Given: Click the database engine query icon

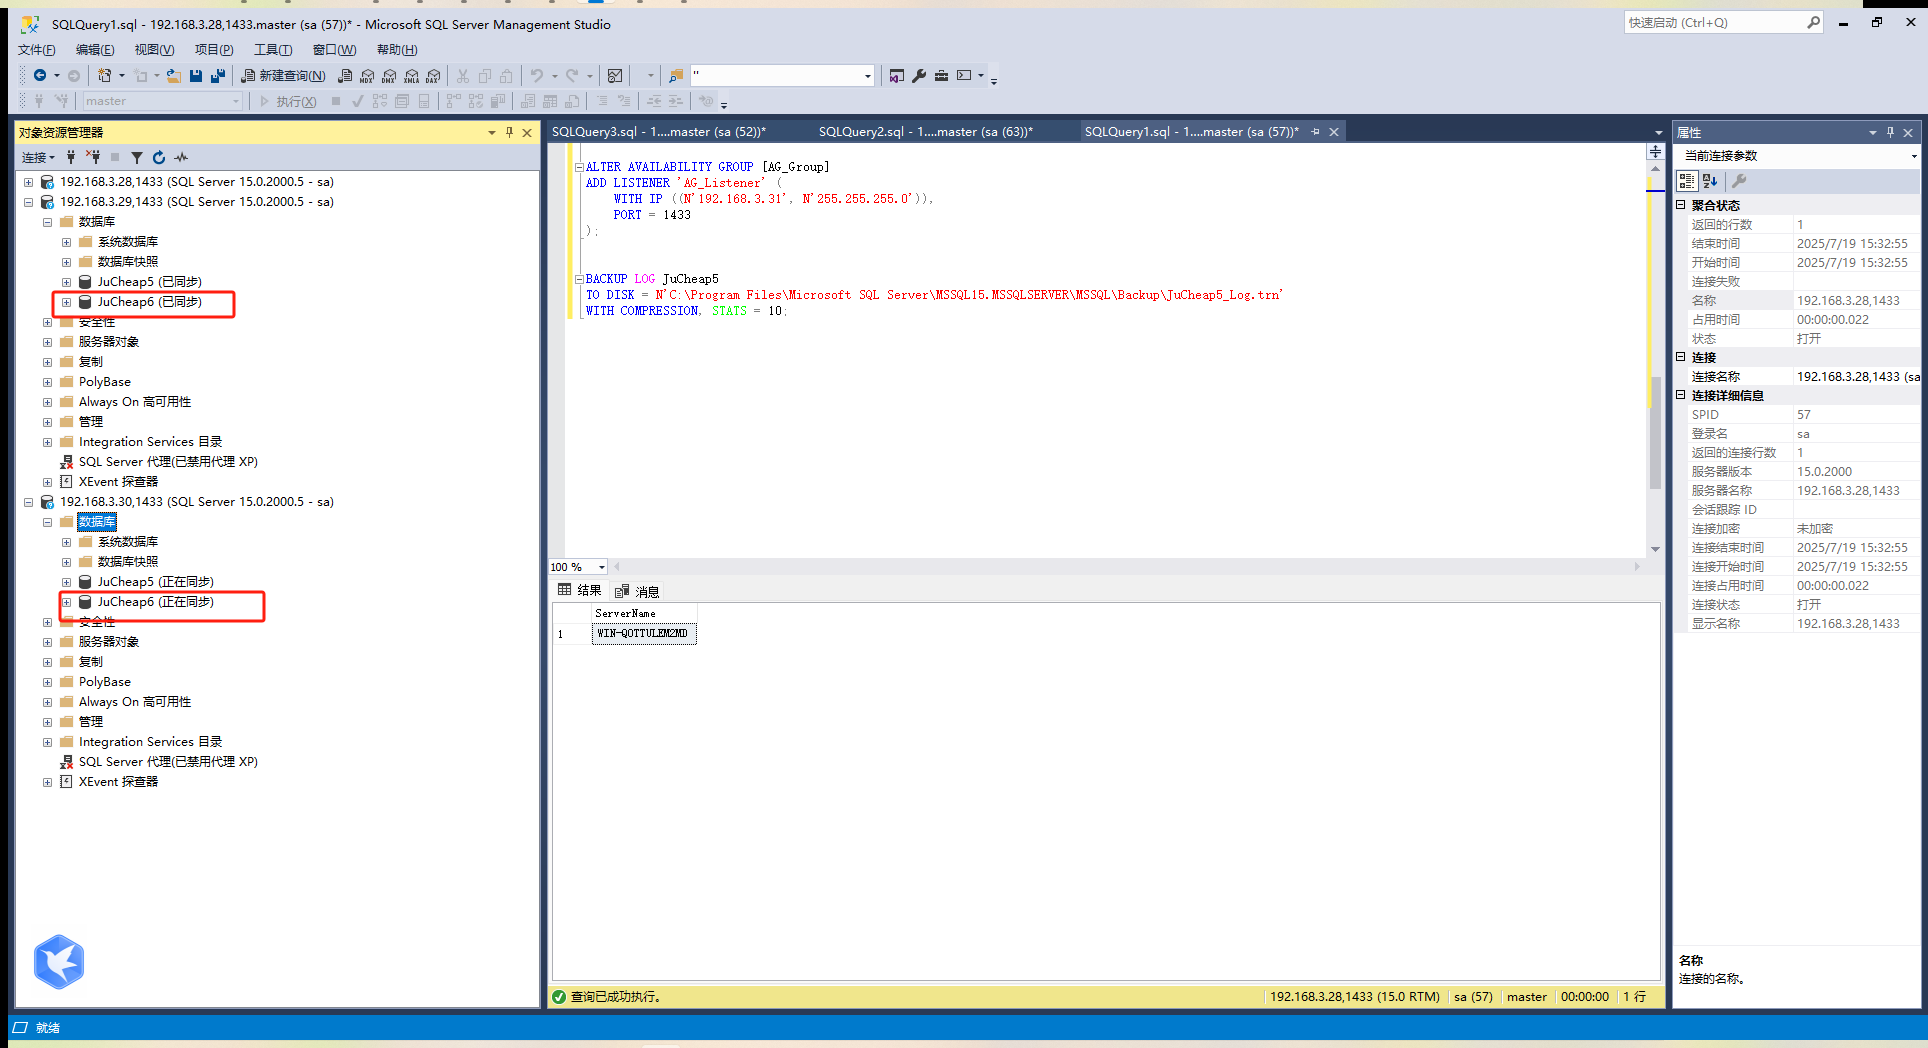Looking at the screenshot, I should pos(345,75).
